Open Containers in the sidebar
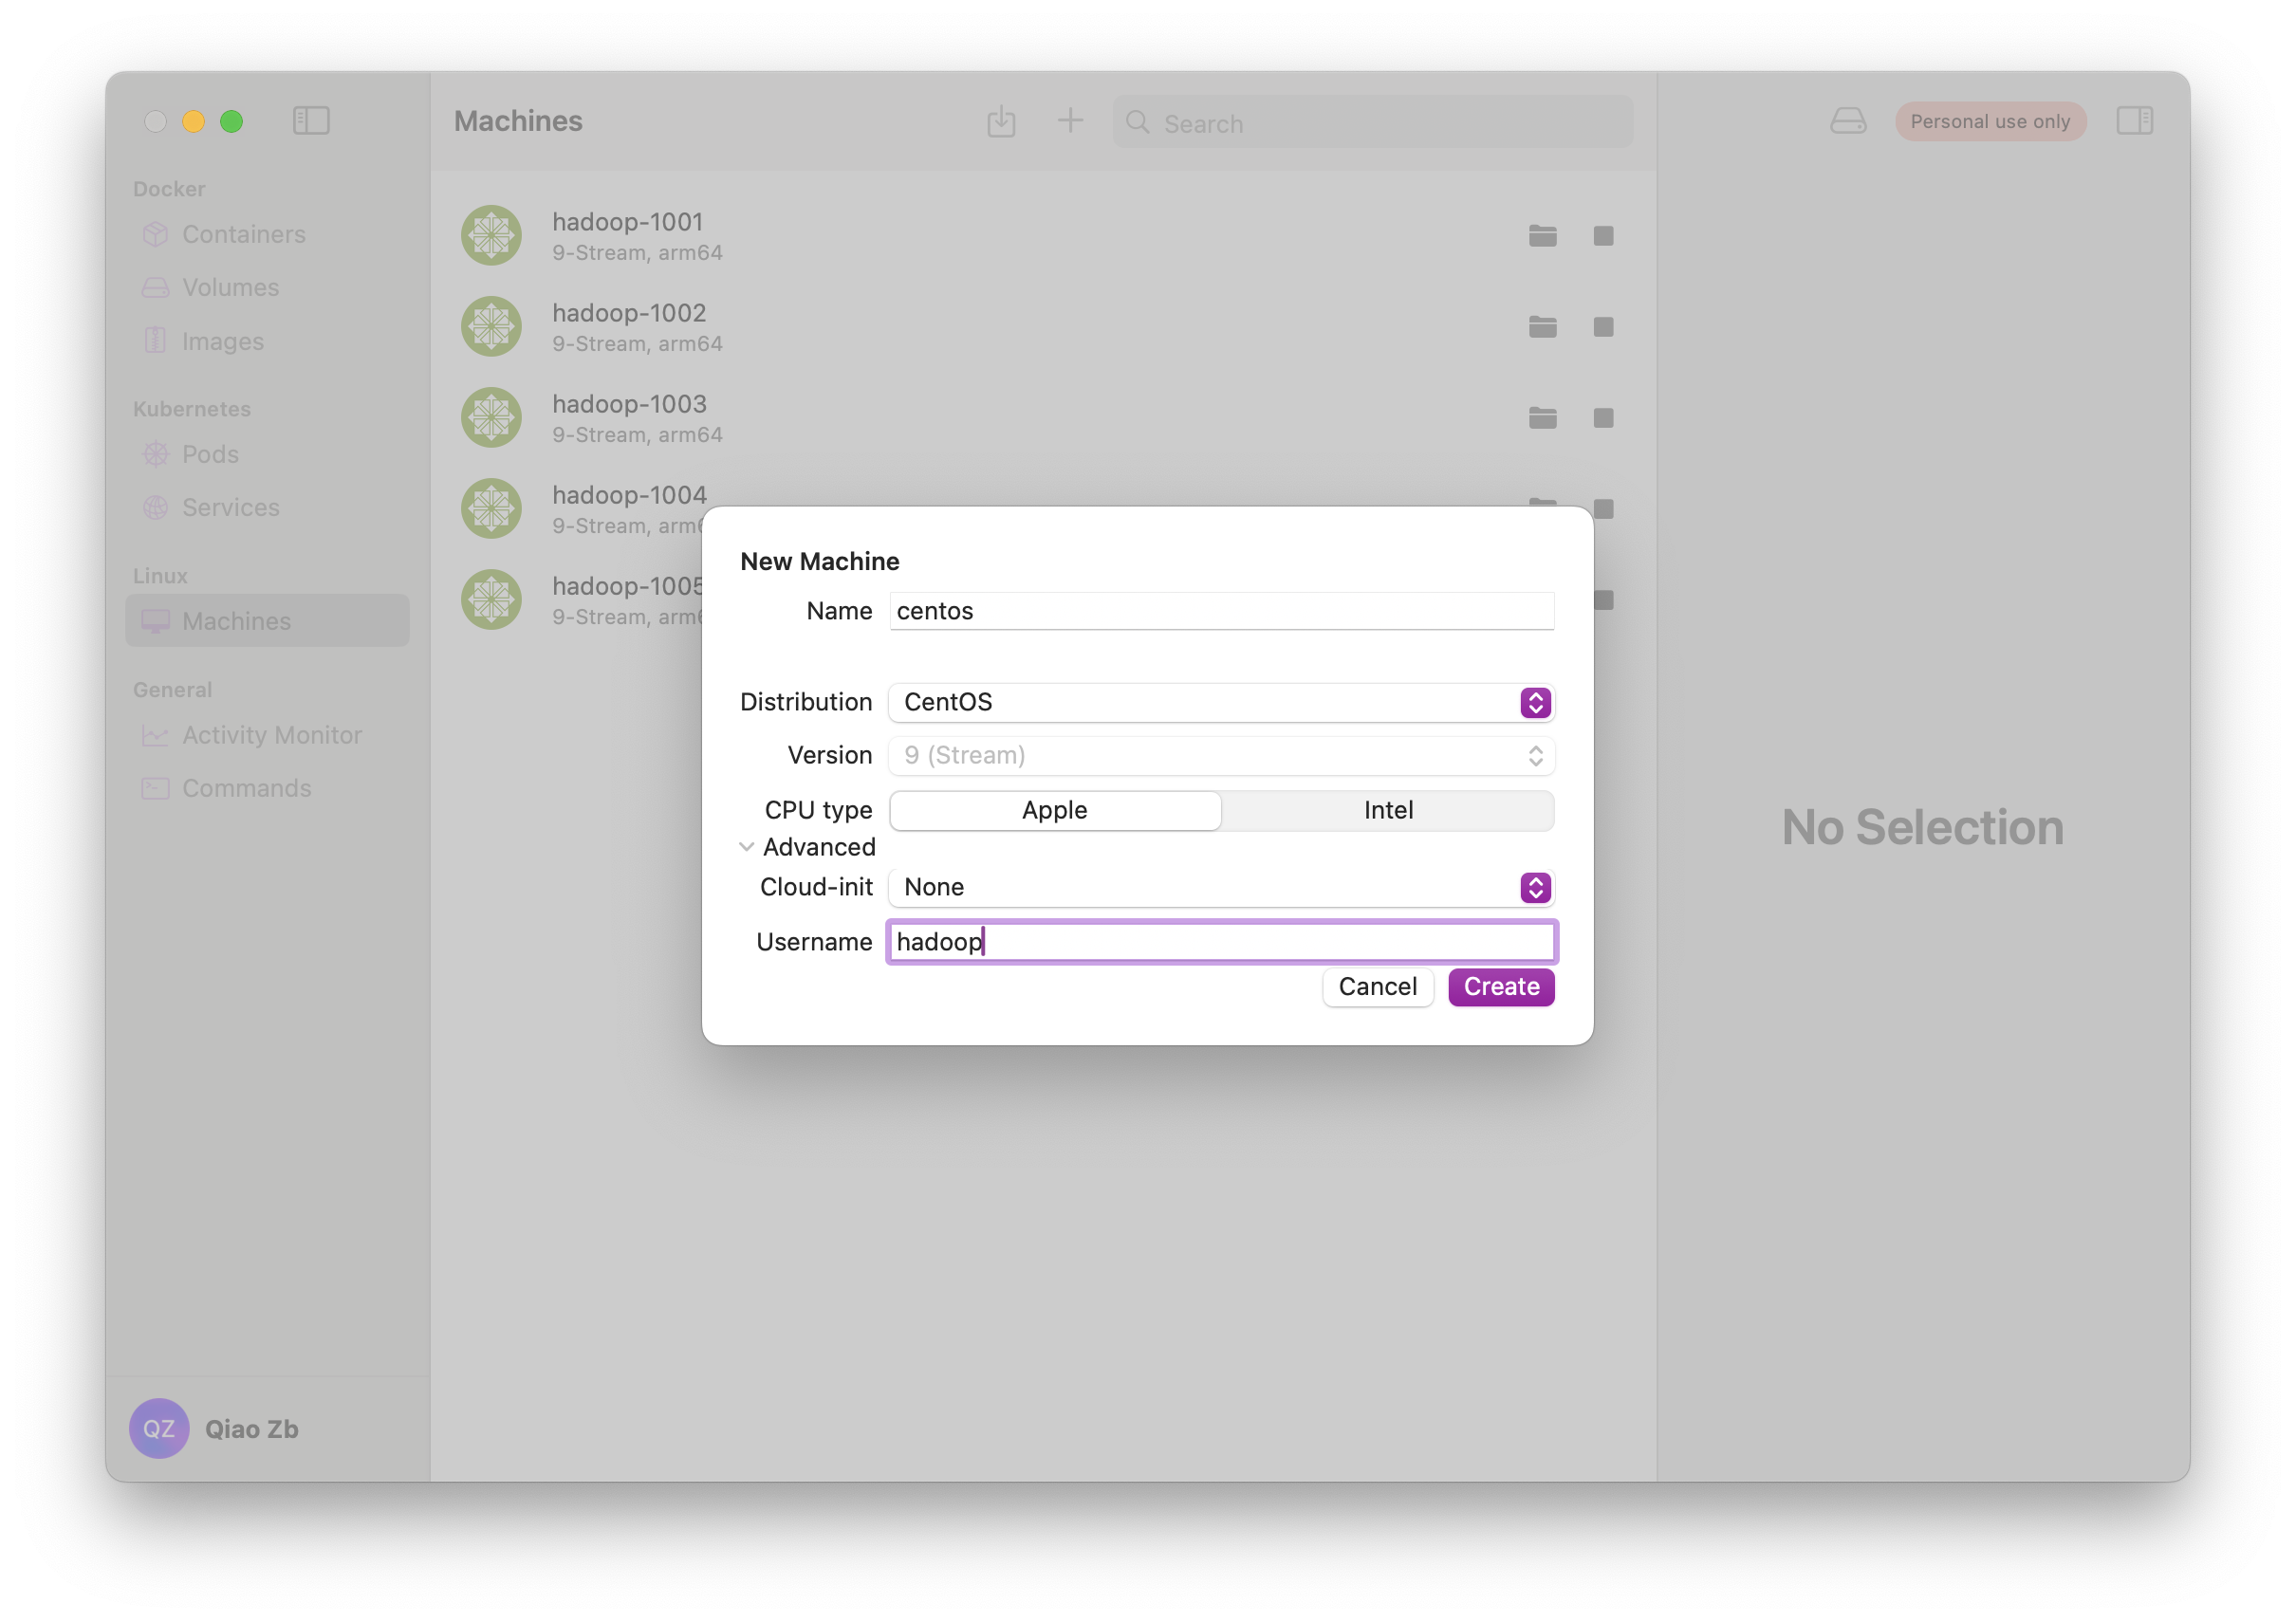This screenshot has width=2296, height=1622. 243,234
